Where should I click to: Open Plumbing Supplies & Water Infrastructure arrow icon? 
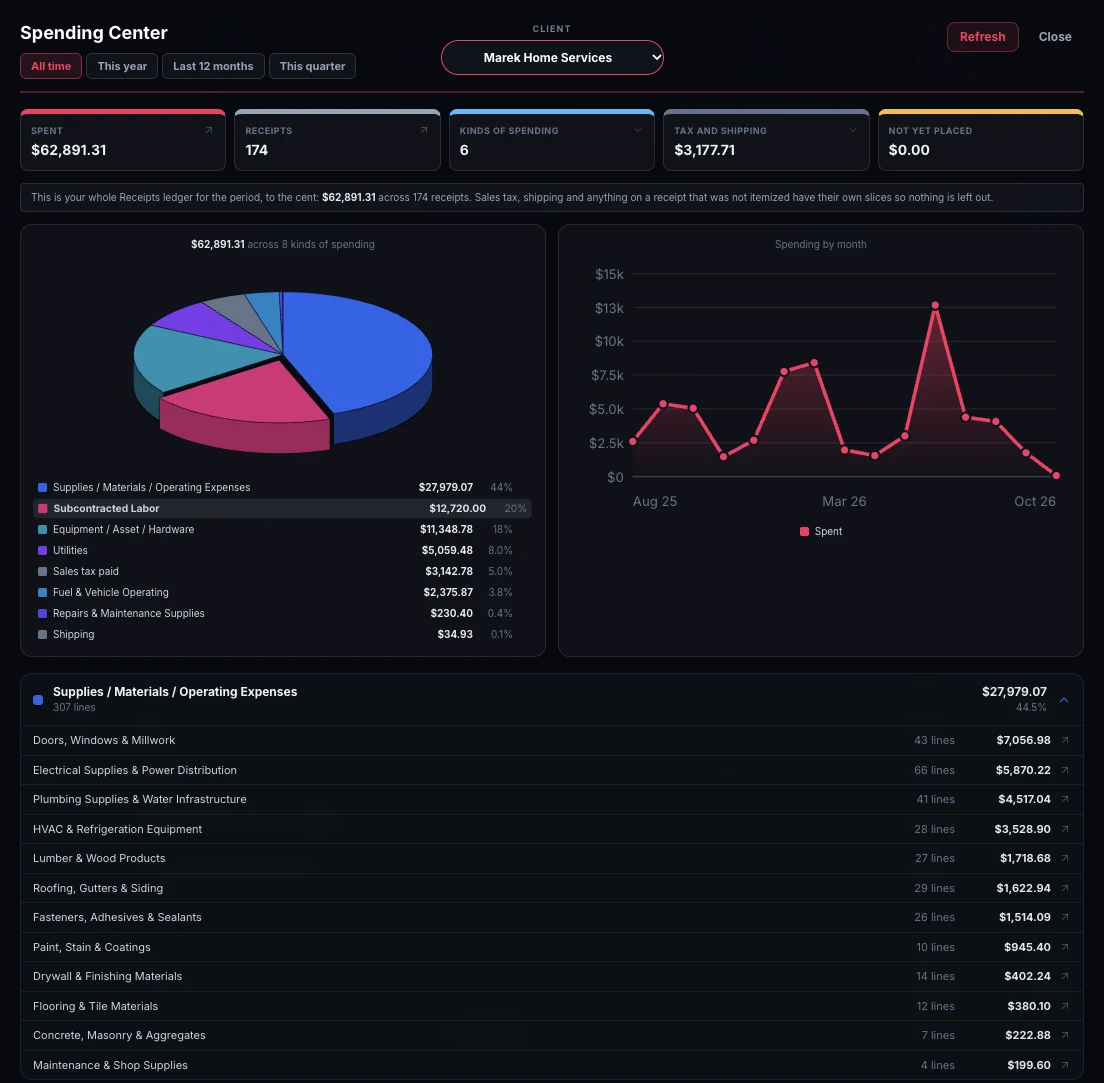point(1065,799)
